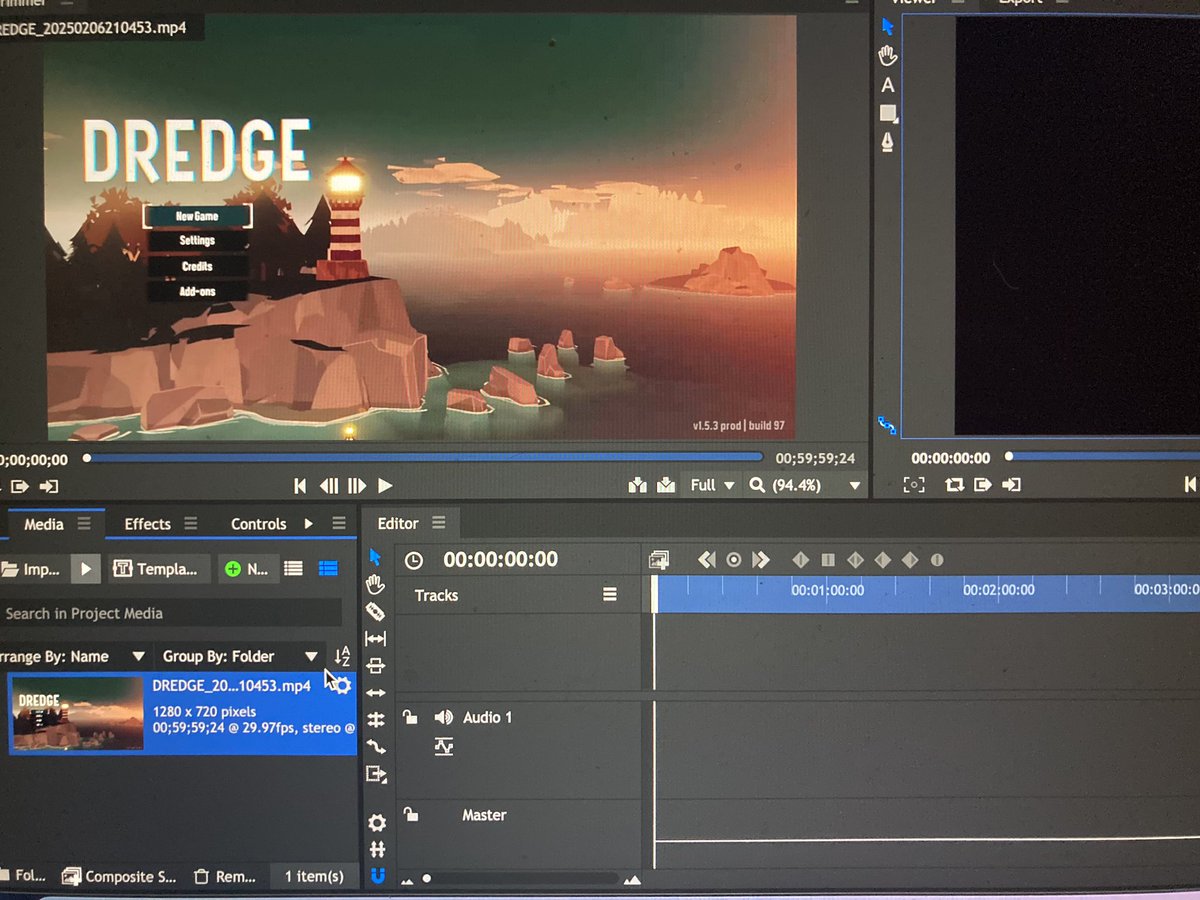Click the Editor export contents icon
This screenshot has width=1200, height=900.
pos(376,774)
